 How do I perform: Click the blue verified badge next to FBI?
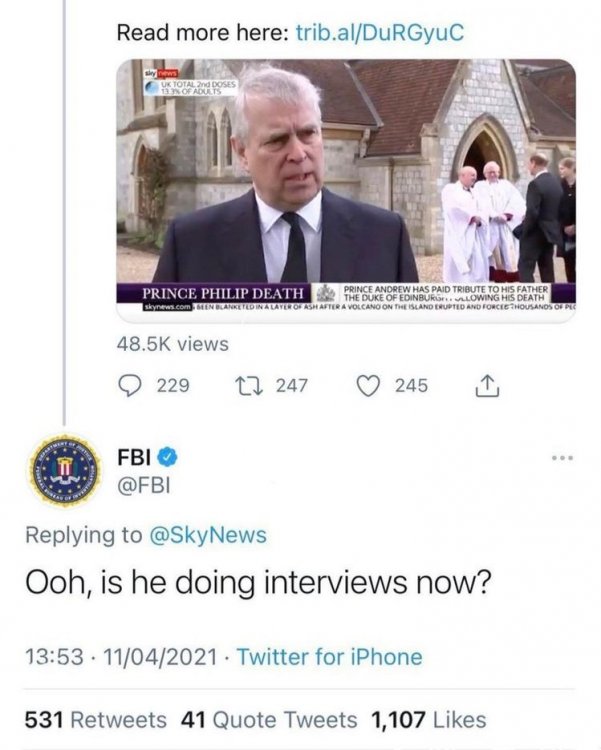click(x=169, y=457)
